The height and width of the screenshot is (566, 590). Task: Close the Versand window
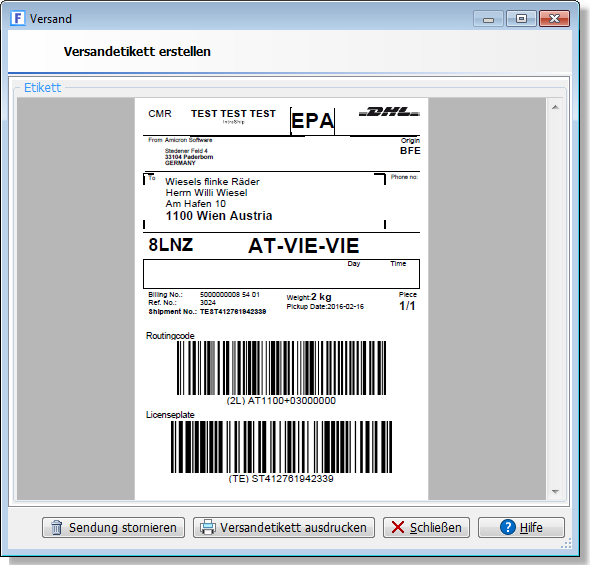[x=554, y=19]
